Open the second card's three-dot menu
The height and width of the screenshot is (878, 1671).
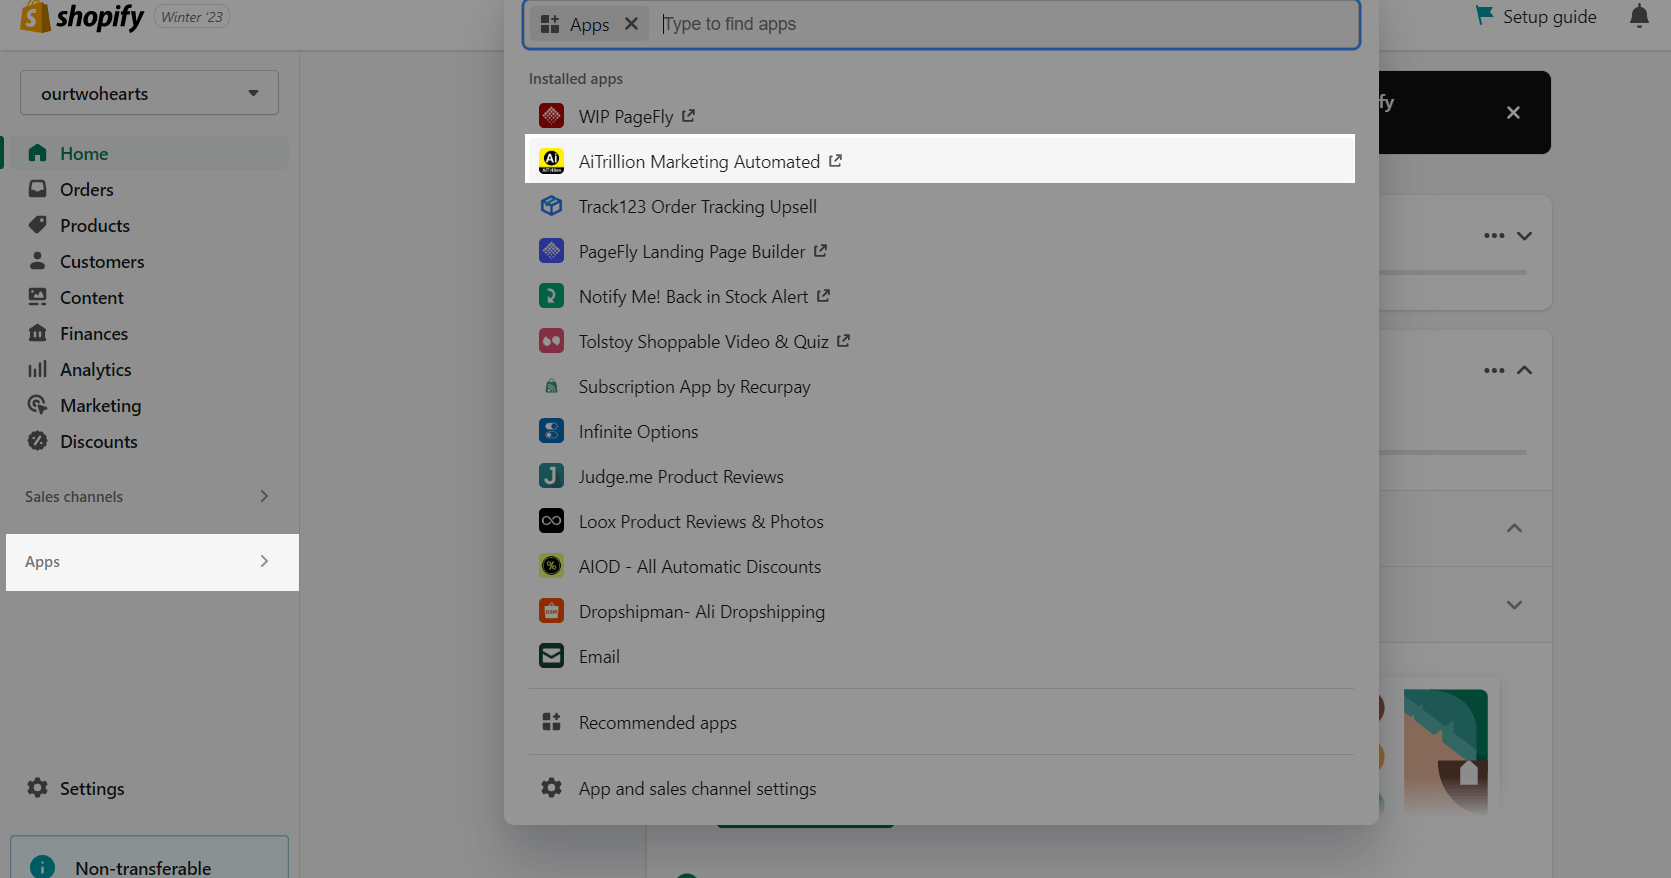coord(1494,370)
